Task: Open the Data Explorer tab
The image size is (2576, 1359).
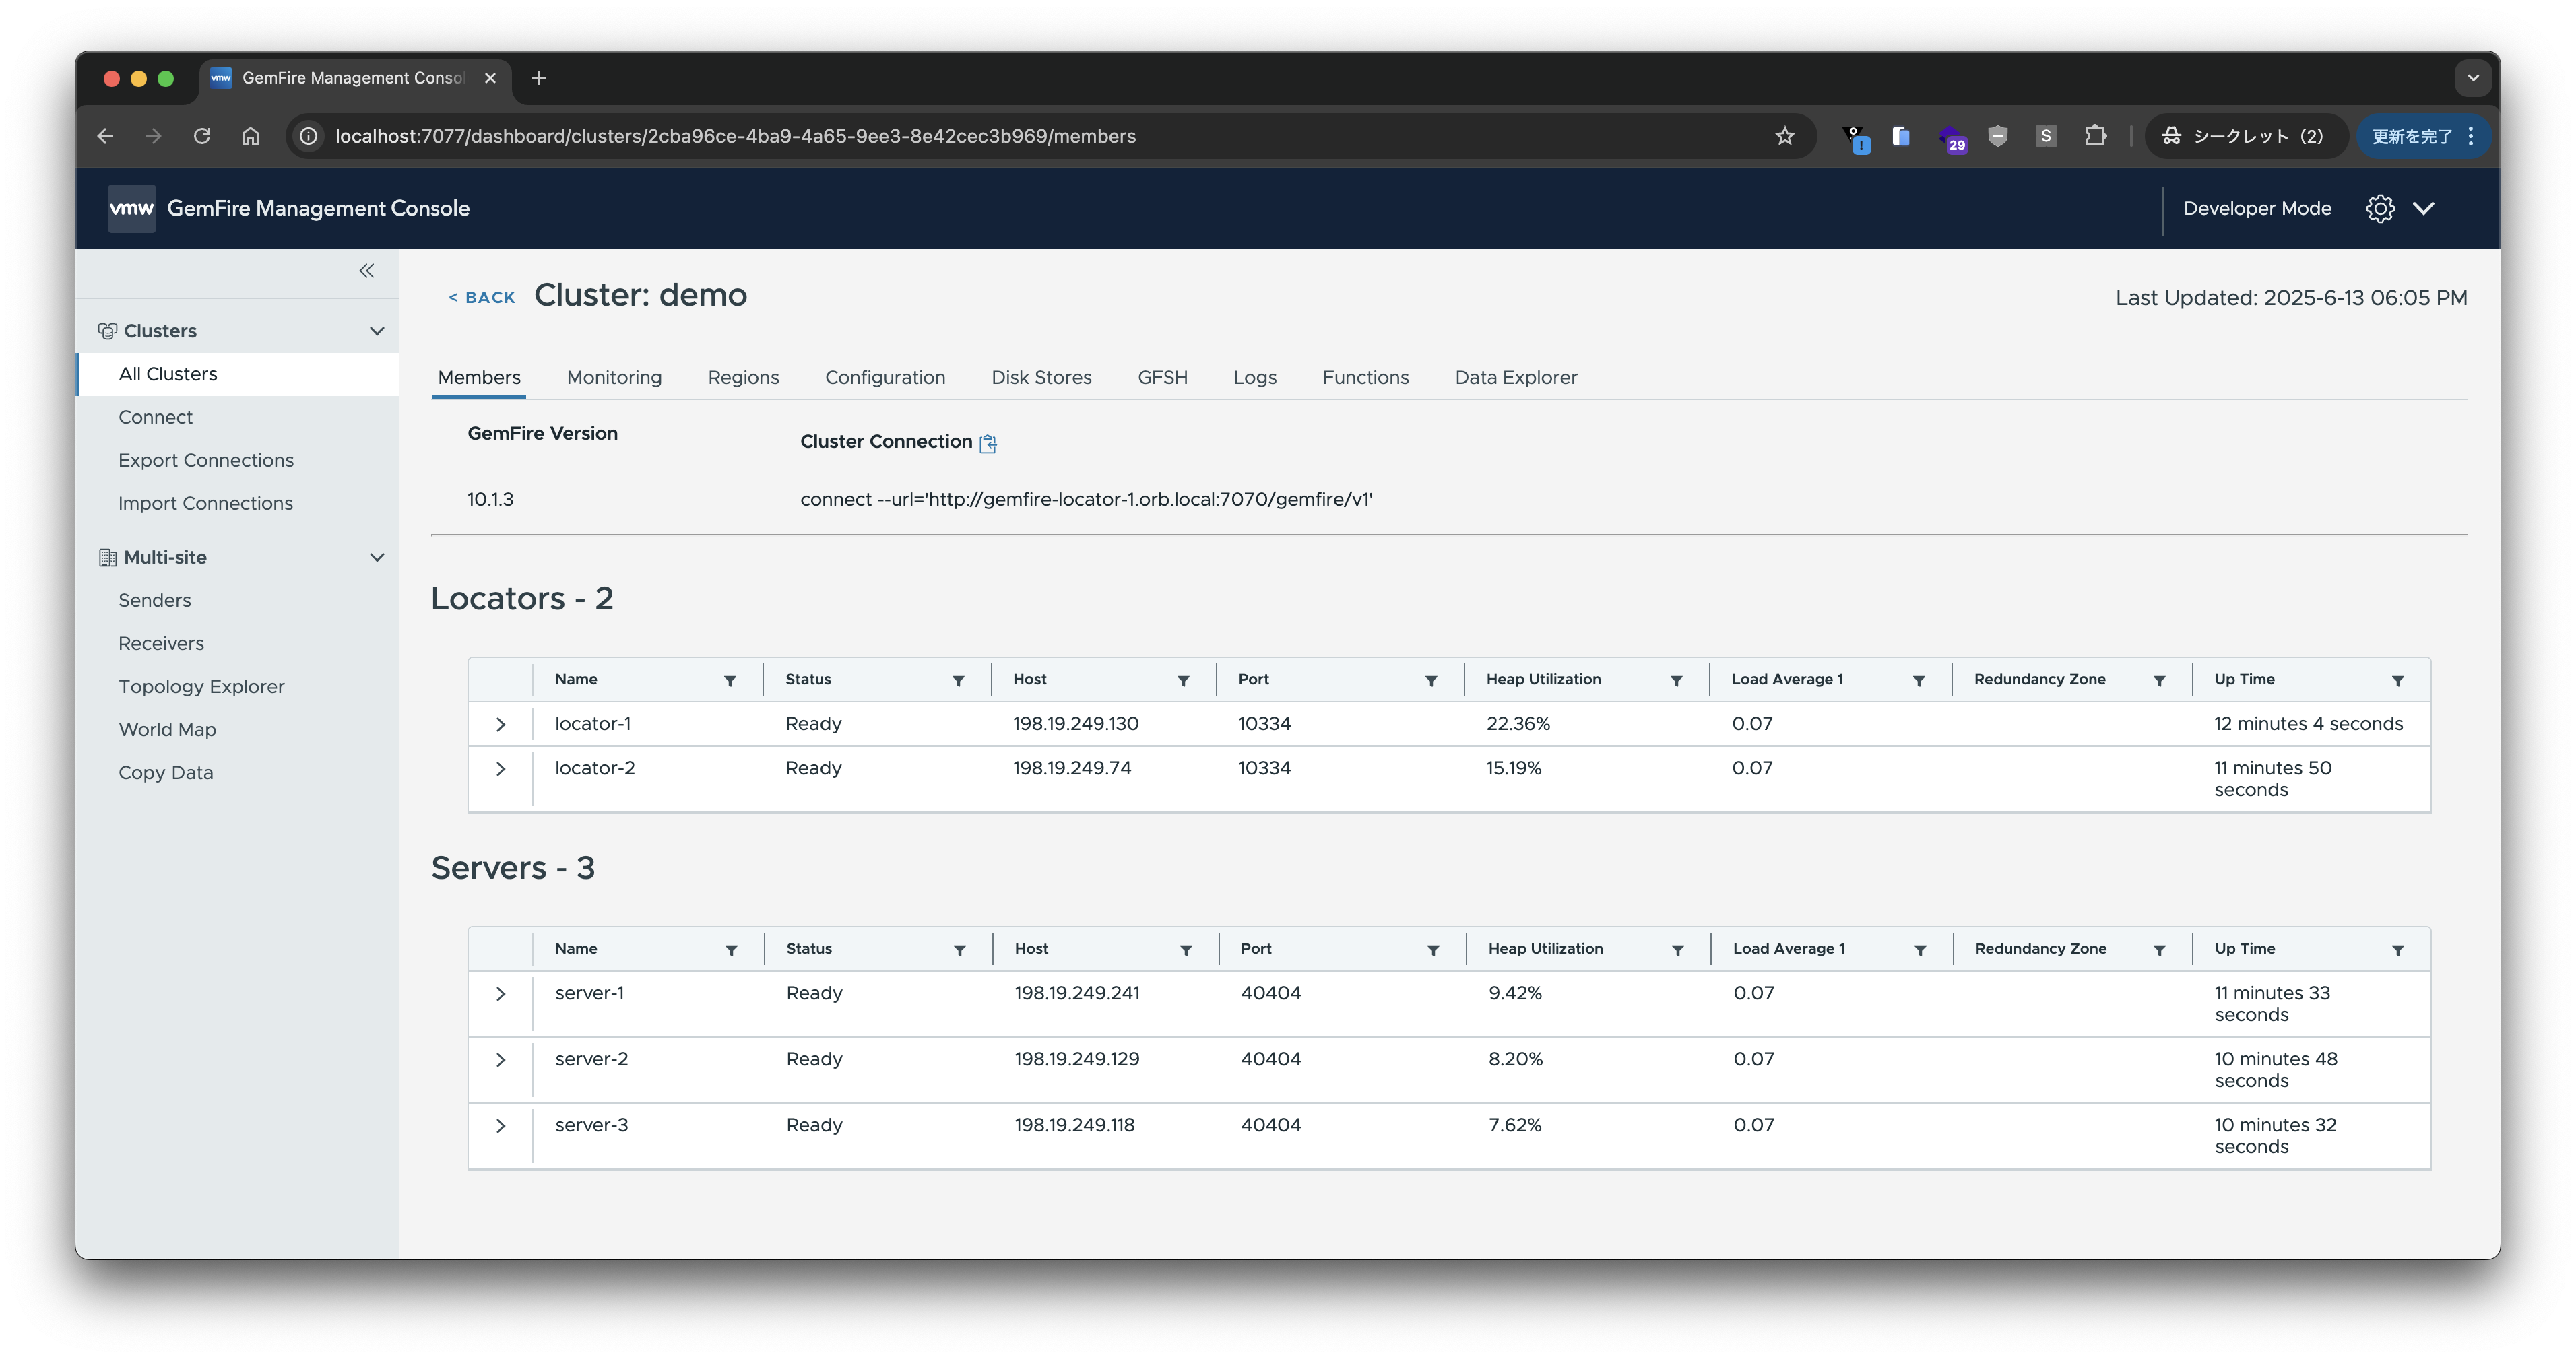Action: (1515, 377)
